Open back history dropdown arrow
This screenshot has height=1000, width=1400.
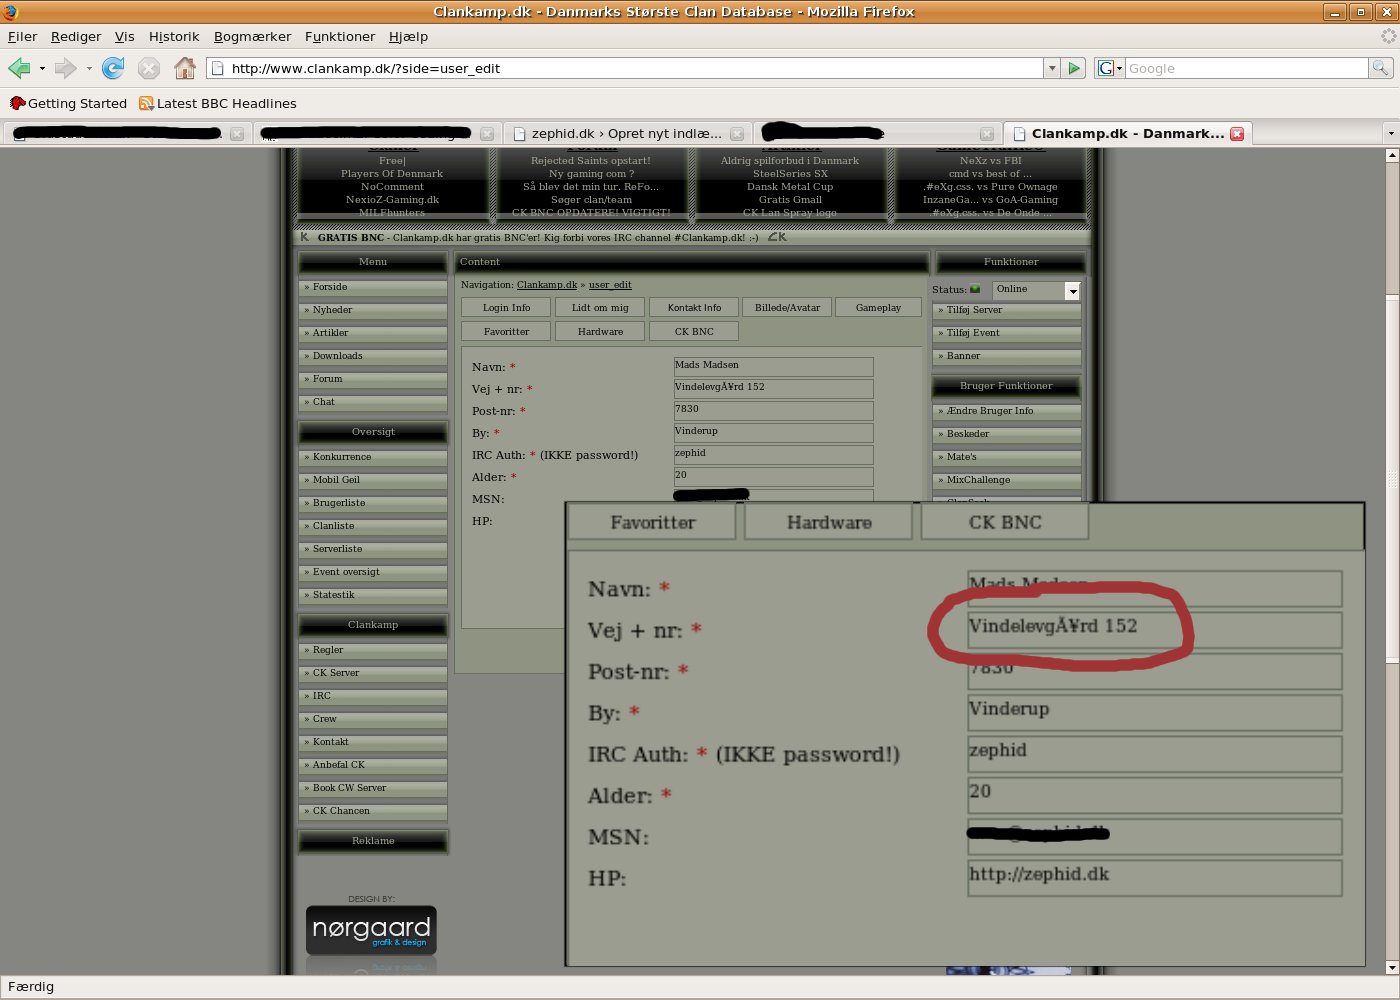tap(42, 68)
